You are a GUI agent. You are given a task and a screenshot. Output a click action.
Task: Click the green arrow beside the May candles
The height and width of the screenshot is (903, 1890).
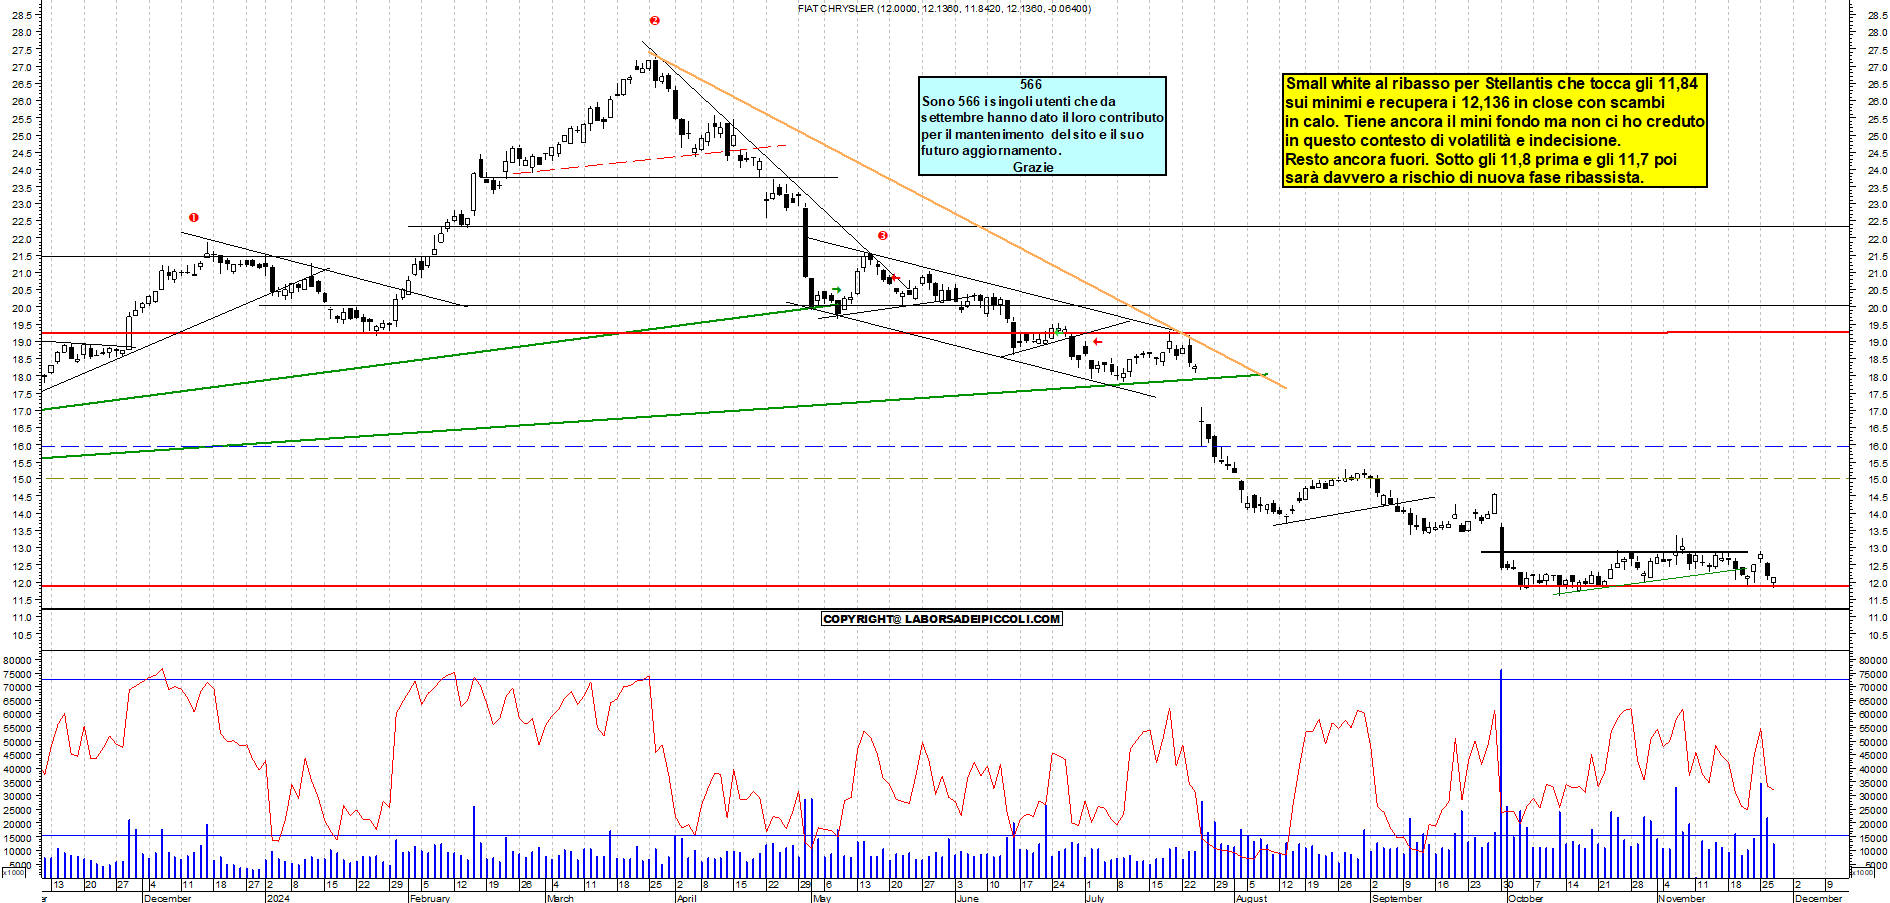837,290
